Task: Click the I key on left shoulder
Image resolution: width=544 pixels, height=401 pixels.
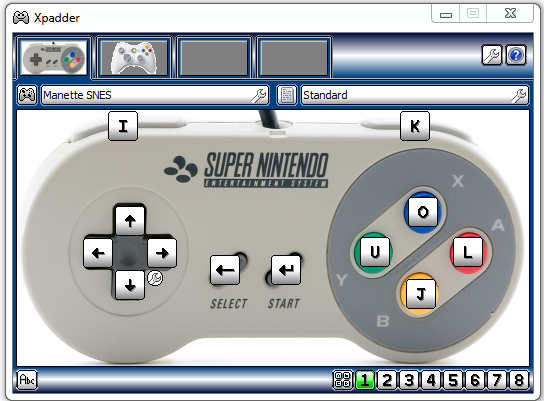Action: click(123, 126)
